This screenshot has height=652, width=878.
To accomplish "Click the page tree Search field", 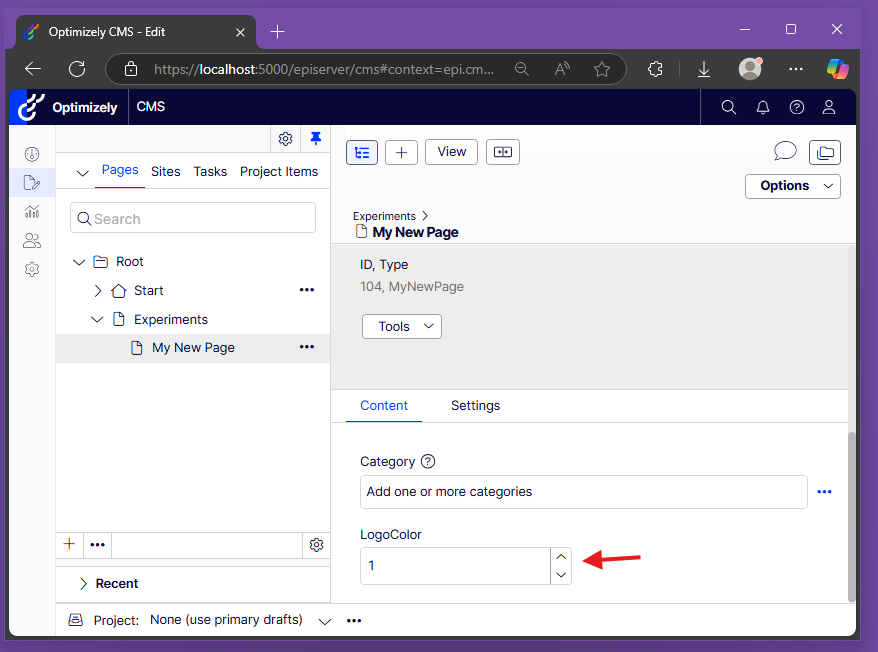I will (193, 218).
